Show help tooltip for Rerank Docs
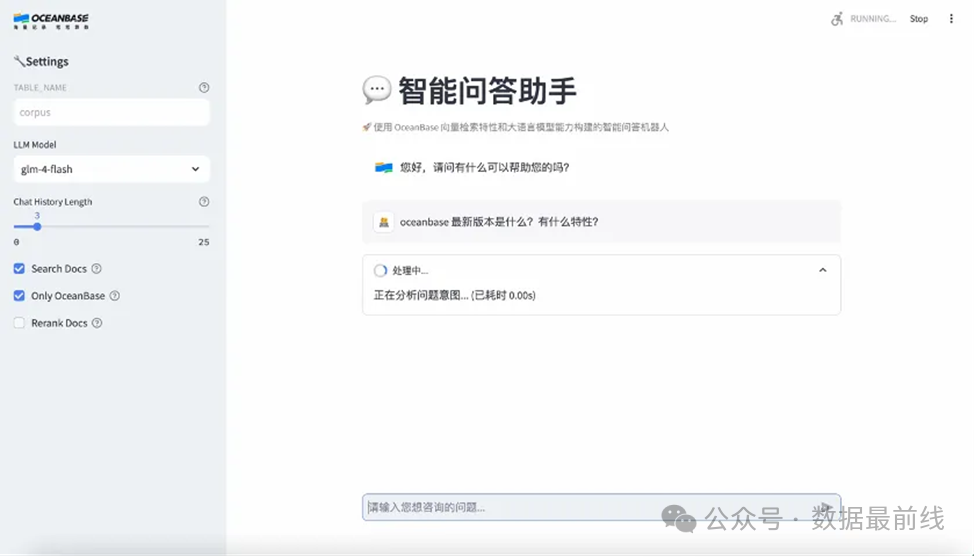The height and width of the screenshot is (557, 975). coord(97,323)
